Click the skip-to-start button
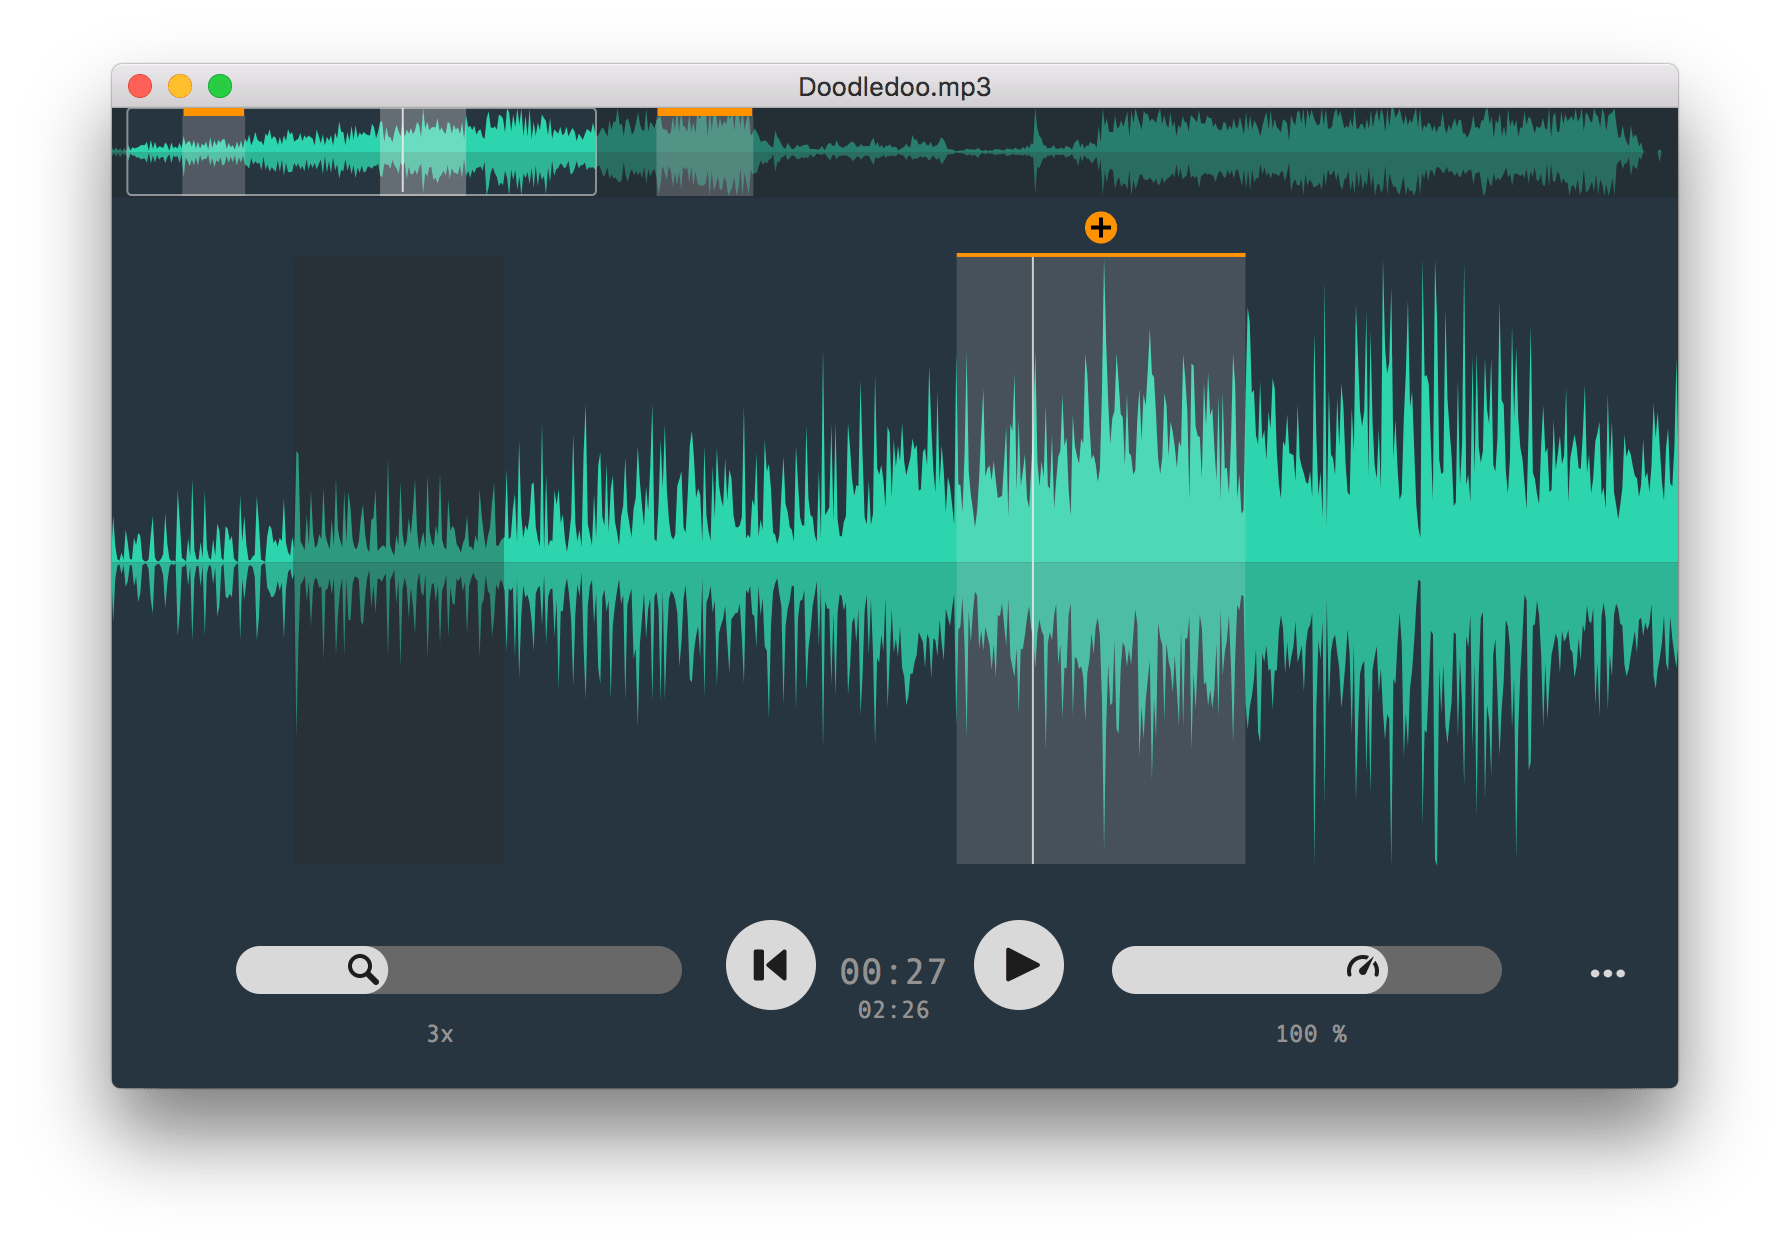 pos(770,965)
